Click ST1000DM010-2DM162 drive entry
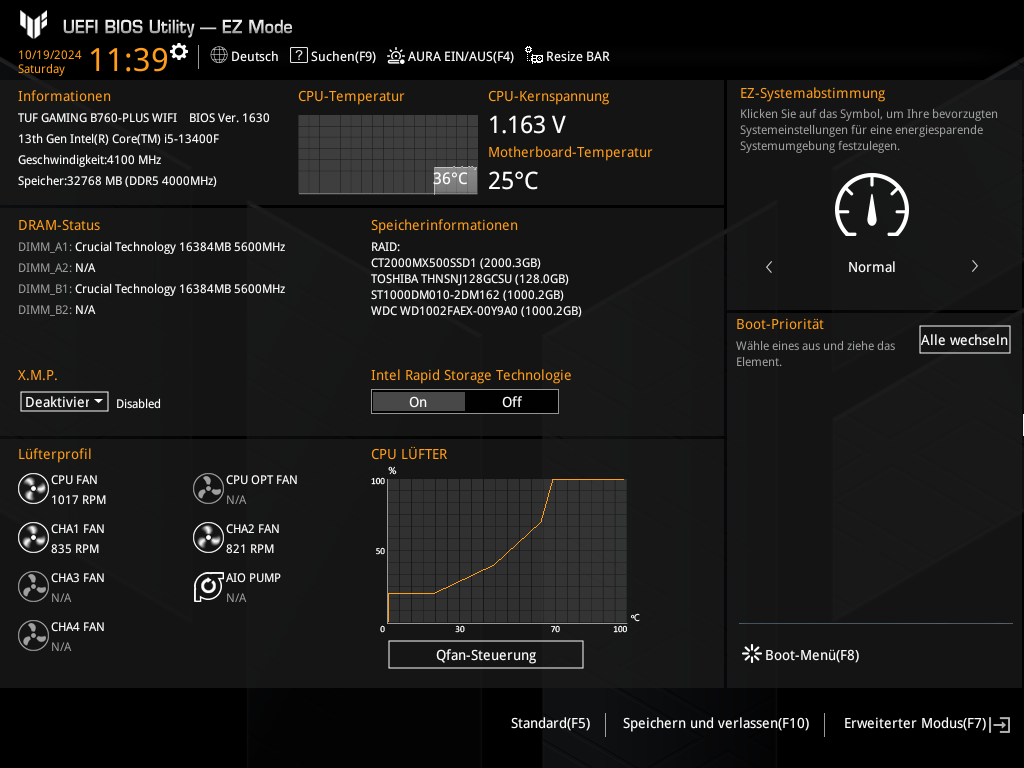This screenshot has height=768, width=1024. click(467, 295)
